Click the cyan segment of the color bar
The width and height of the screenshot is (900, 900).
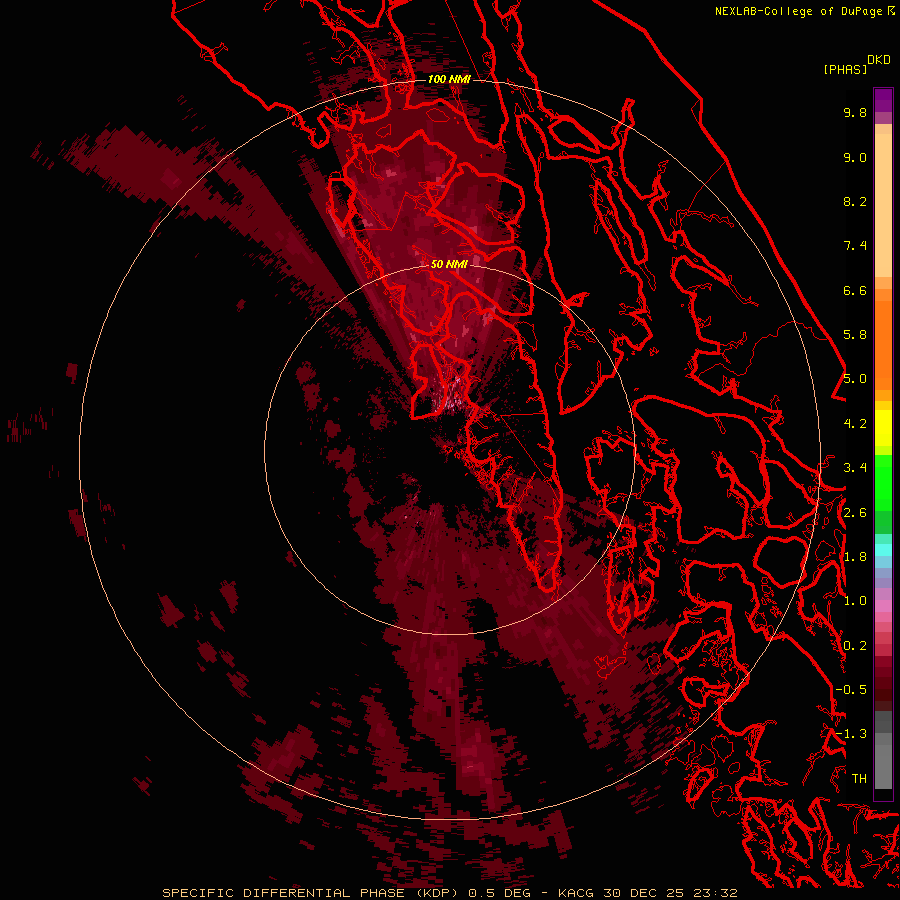point(883,549)
